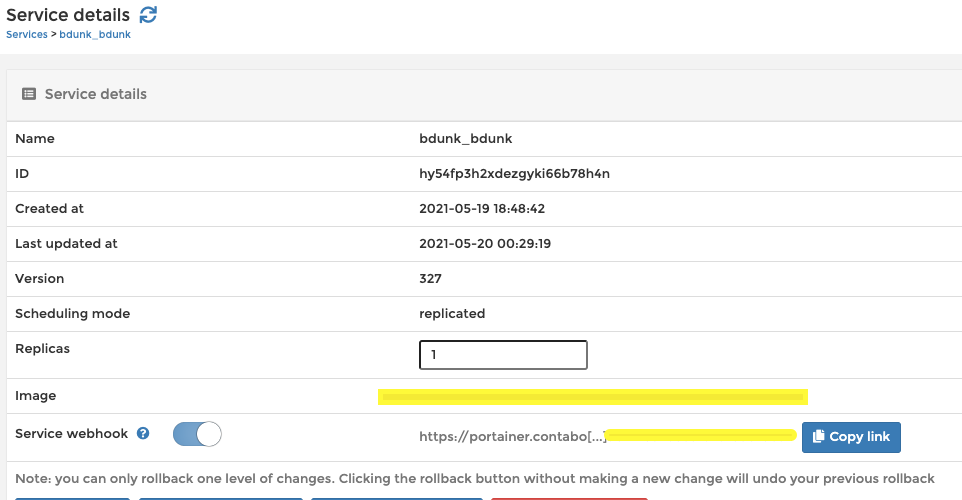Click the Service details panel list icon

tap(29, 94)
